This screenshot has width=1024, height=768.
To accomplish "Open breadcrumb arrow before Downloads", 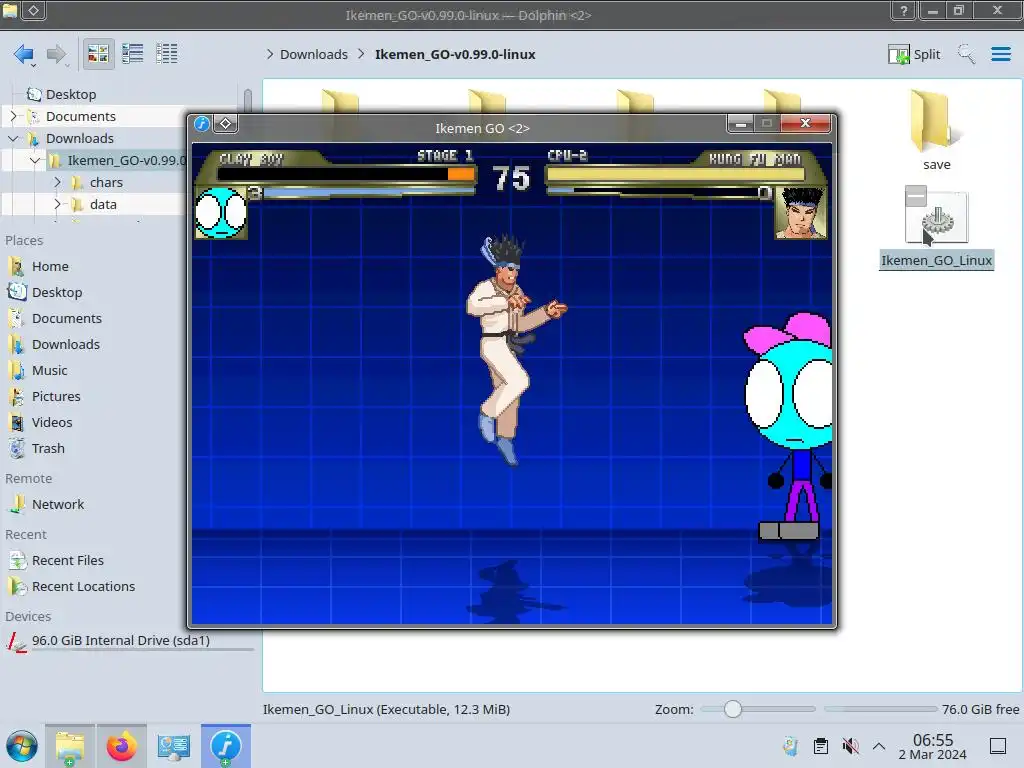I will [270, 54].
